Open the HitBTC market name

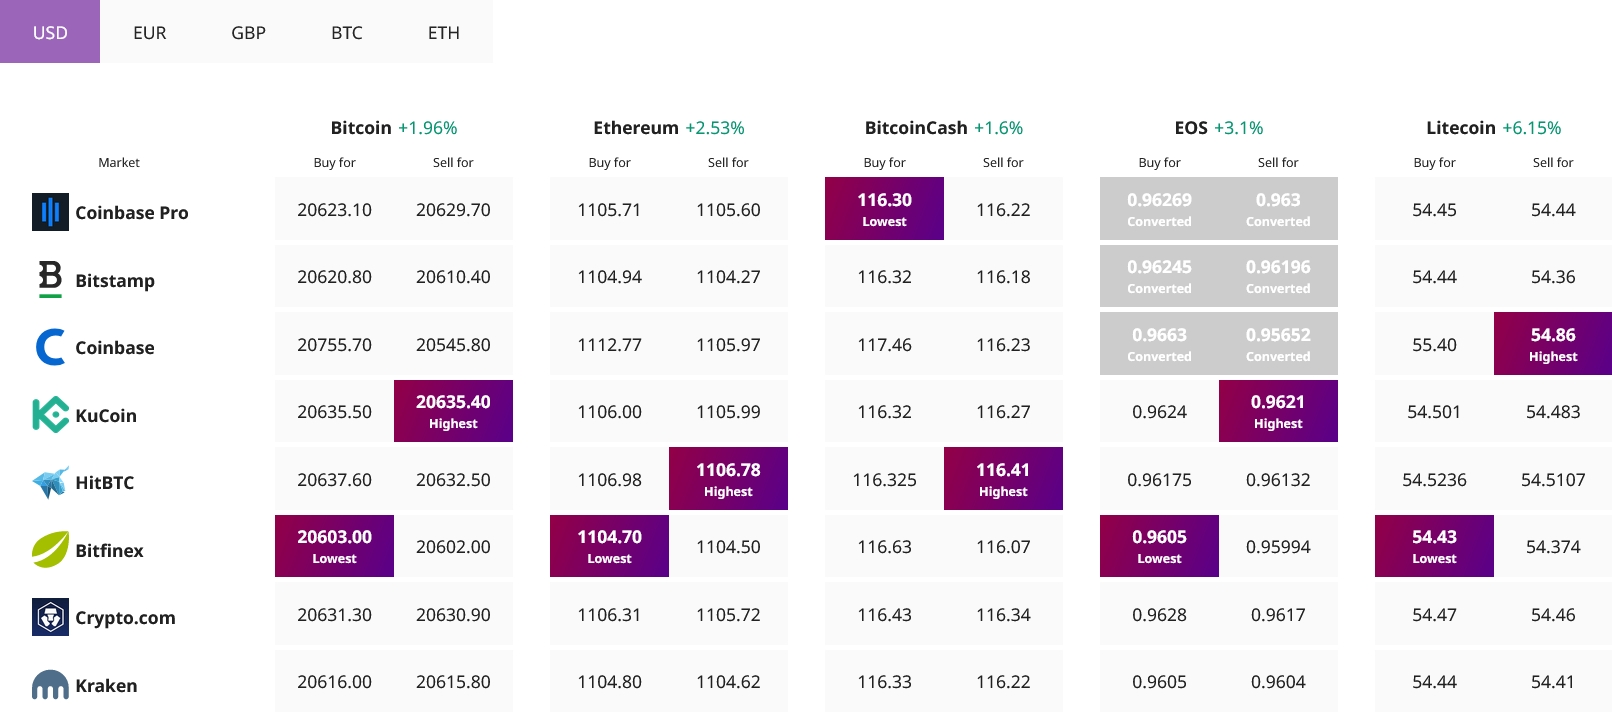105,482
